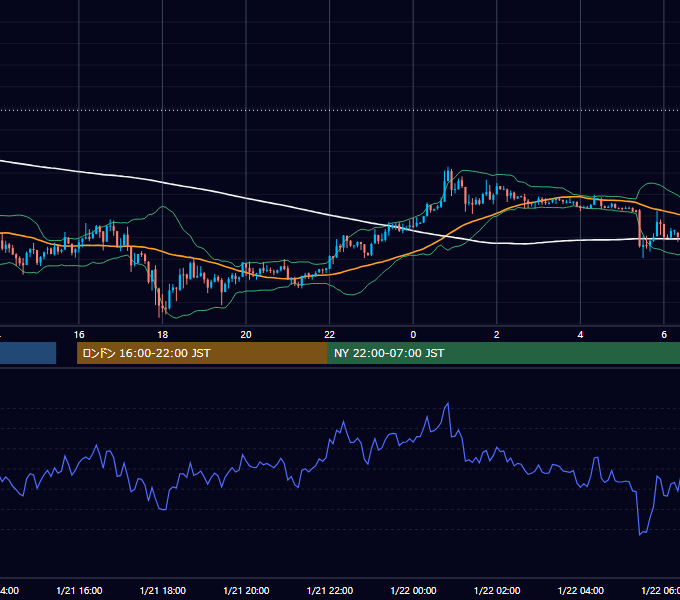The width and height of the screenshot is (680, 600).
Task: Click the 1/21 18:00 label on the lower axis
Action: (163, 590)
